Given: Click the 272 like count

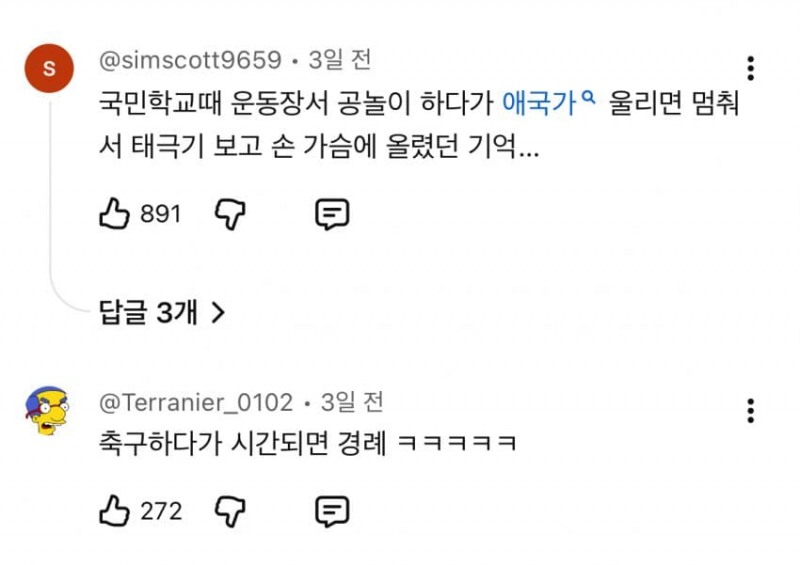Looking at the screenshot, I should click(x=160, y=511).
